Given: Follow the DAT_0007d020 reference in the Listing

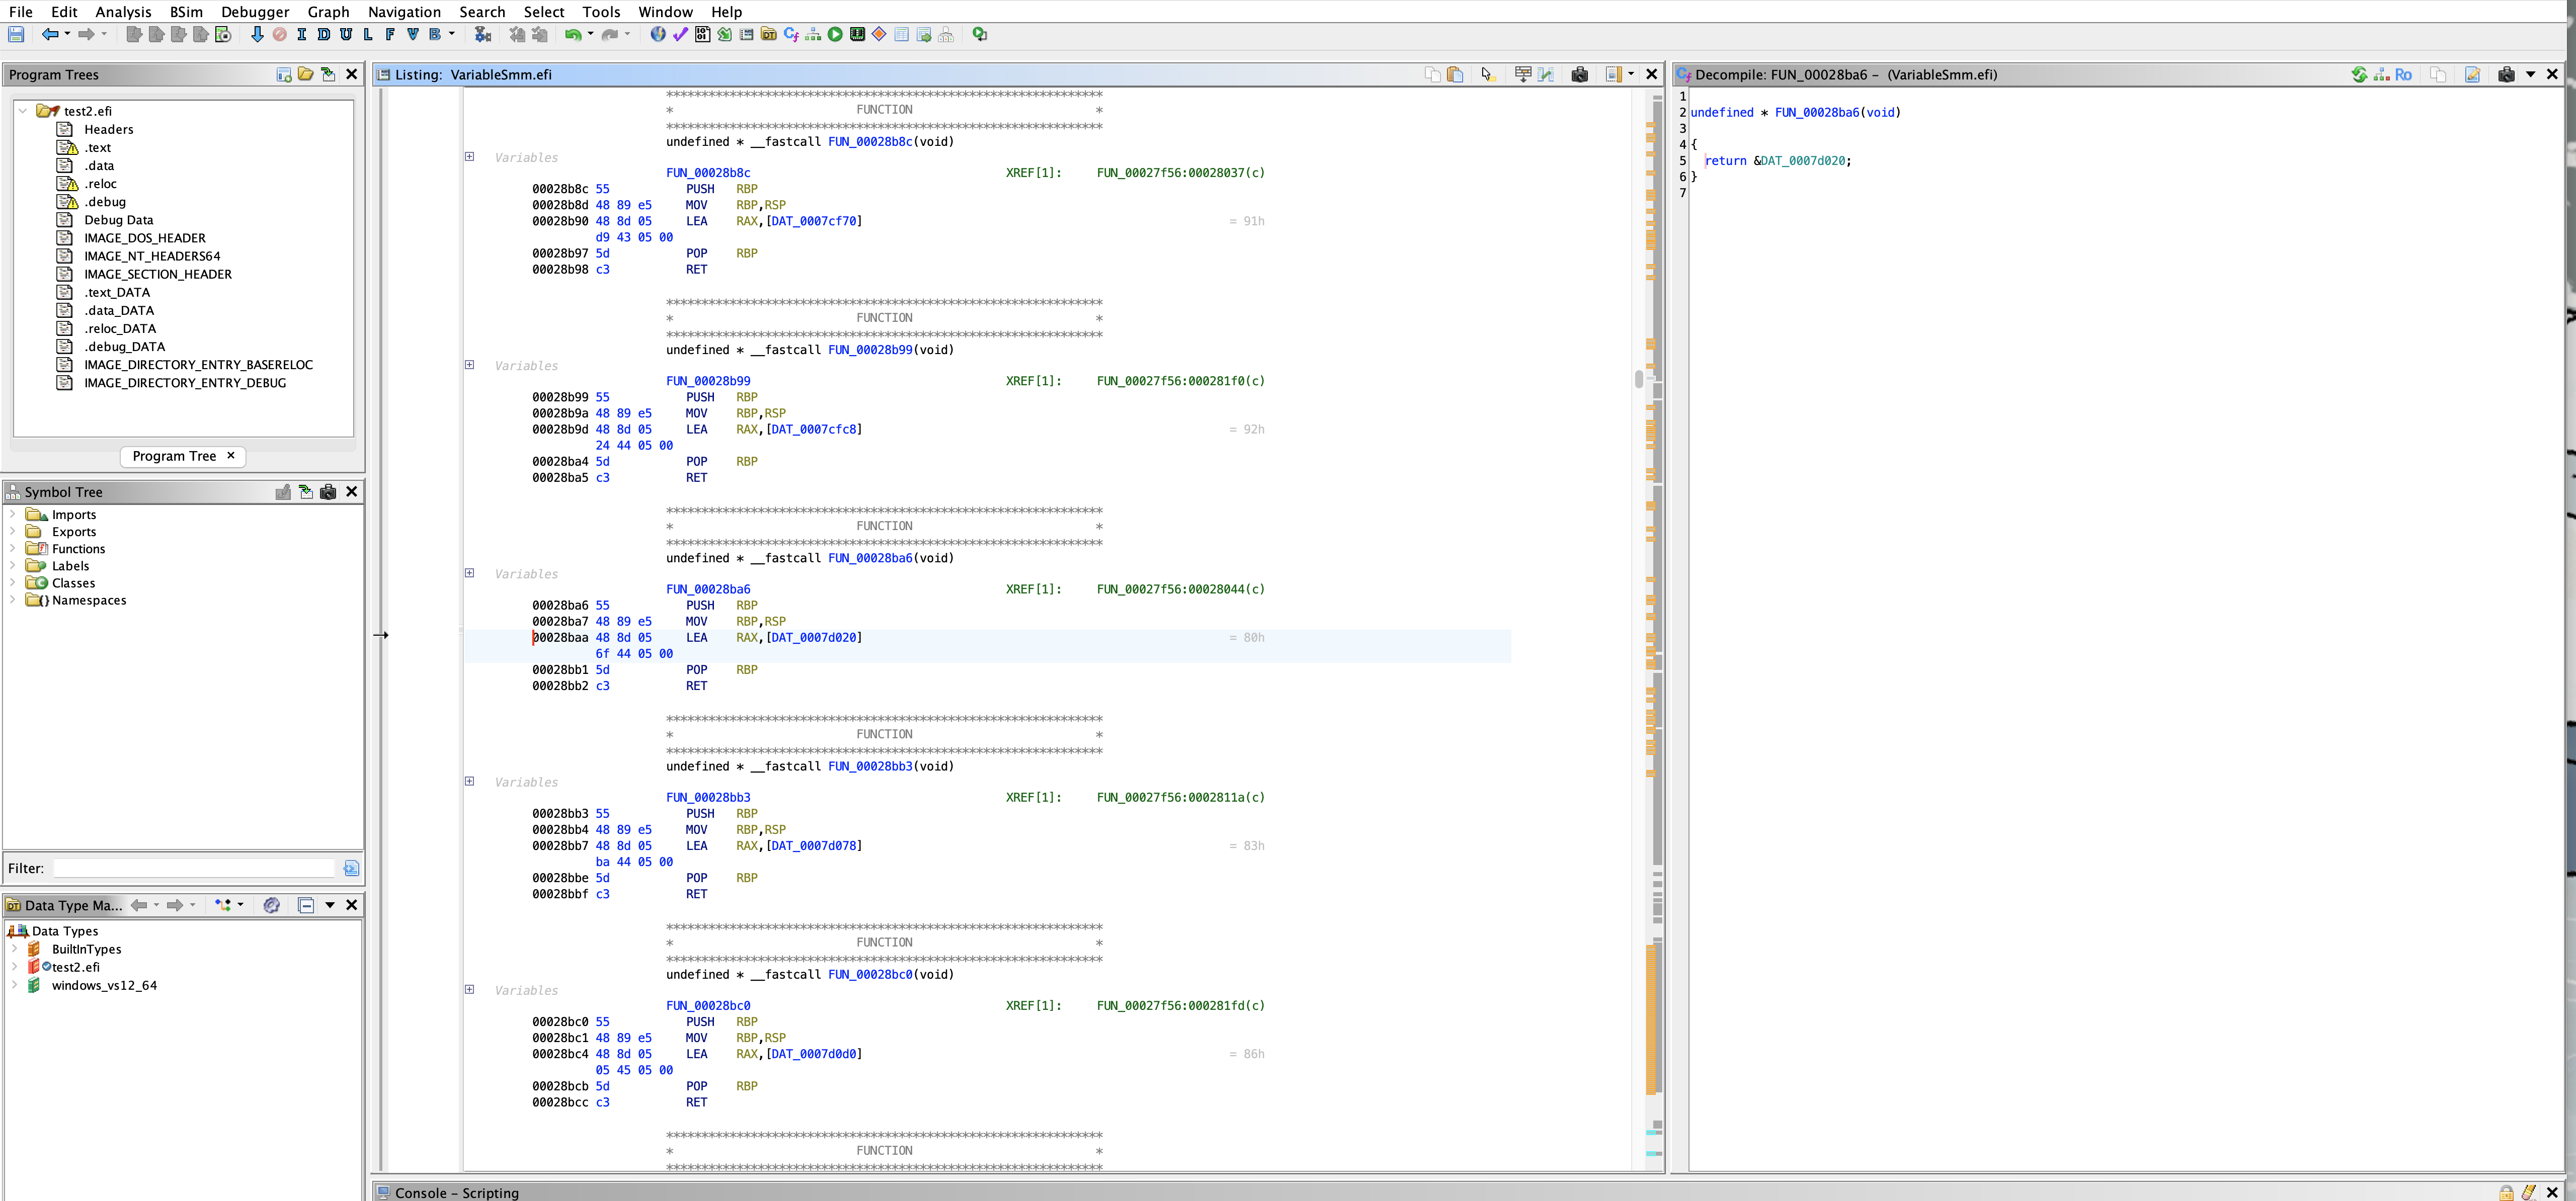Looking at the screenshot, I should pyautogui.click(x=813, y=638).
